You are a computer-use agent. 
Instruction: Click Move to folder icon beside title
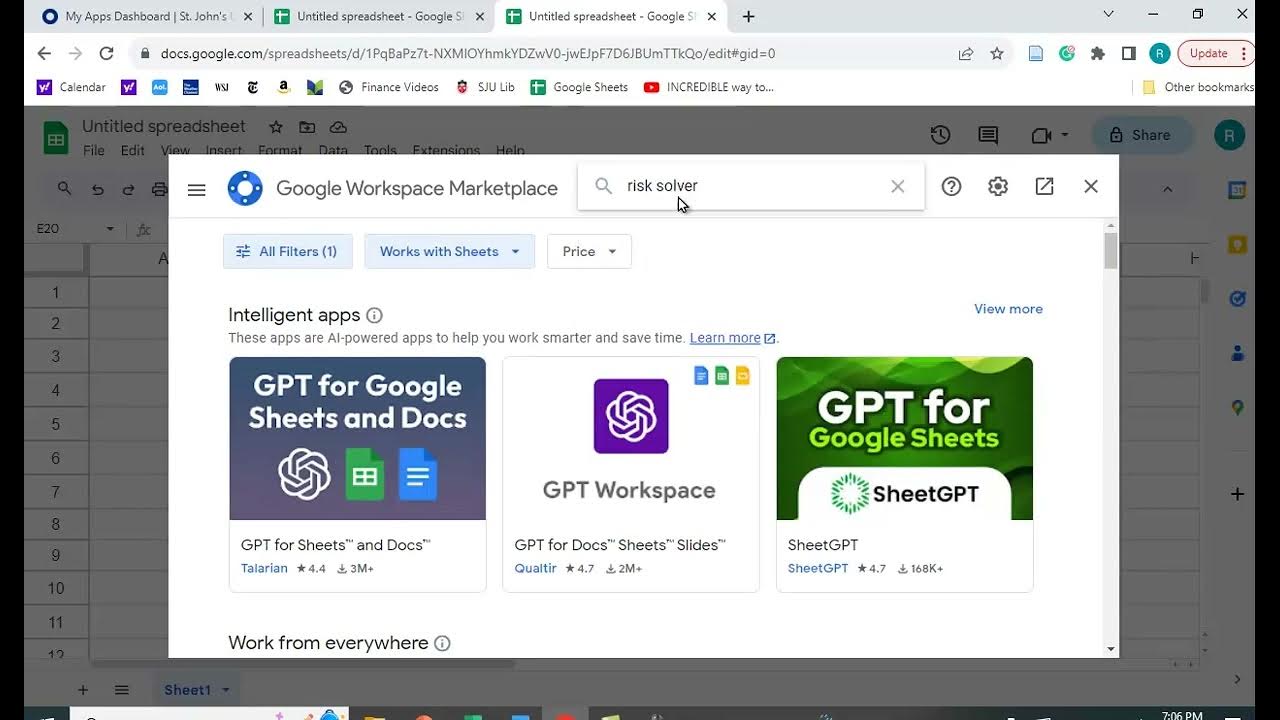coord(307,127)
